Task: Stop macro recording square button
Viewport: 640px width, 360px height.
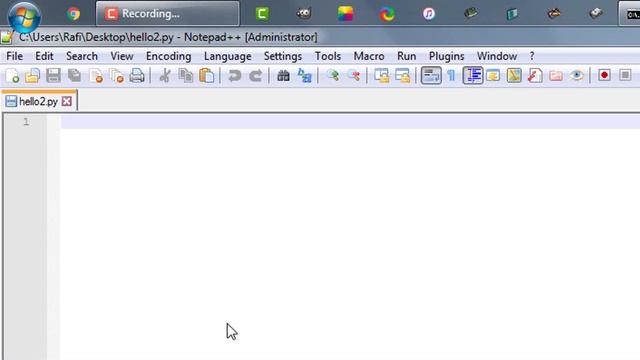Action: coord(625,76)
